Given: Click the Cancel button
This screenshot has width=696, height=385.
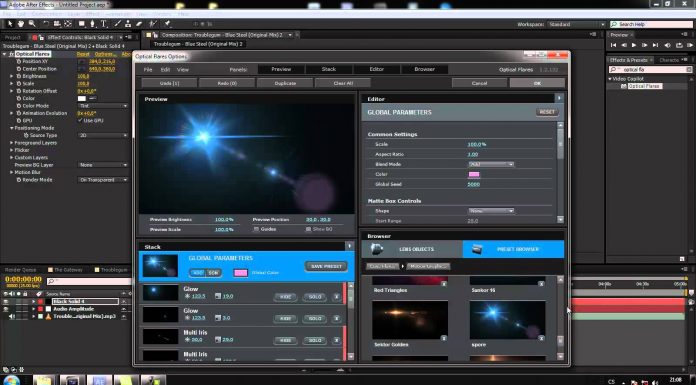Looking at the screenshot, I should [x=479, y=83].
